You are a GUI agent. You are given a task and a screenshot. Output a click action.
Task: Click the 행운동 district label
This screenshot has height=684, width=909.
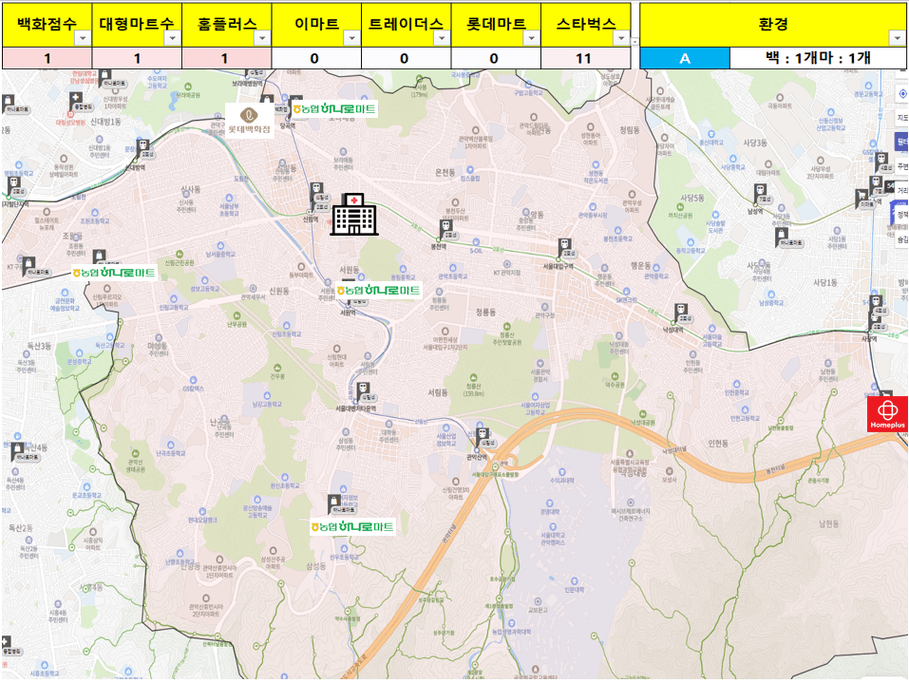tap(641, 266)
